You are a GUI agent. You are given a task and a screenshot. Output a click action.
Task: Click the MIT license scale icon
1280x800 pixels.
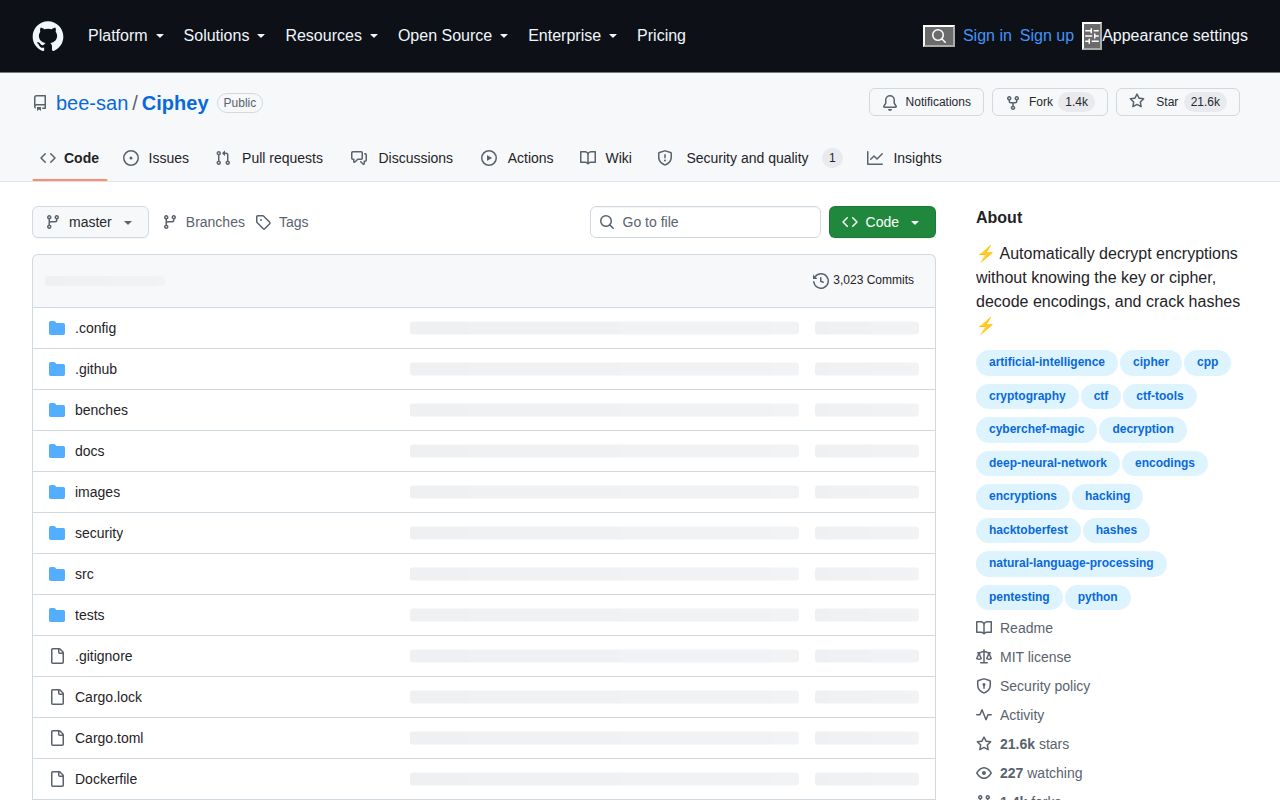pos(984,657)
